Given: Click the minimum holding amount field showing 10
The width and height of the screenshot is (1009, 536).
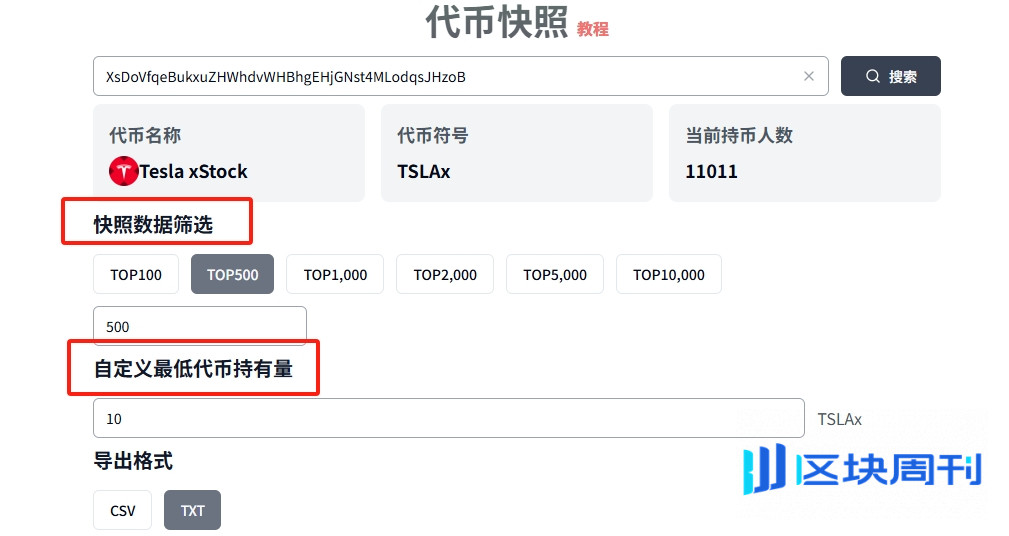Looking at the screenshot, I should (449, 418).
